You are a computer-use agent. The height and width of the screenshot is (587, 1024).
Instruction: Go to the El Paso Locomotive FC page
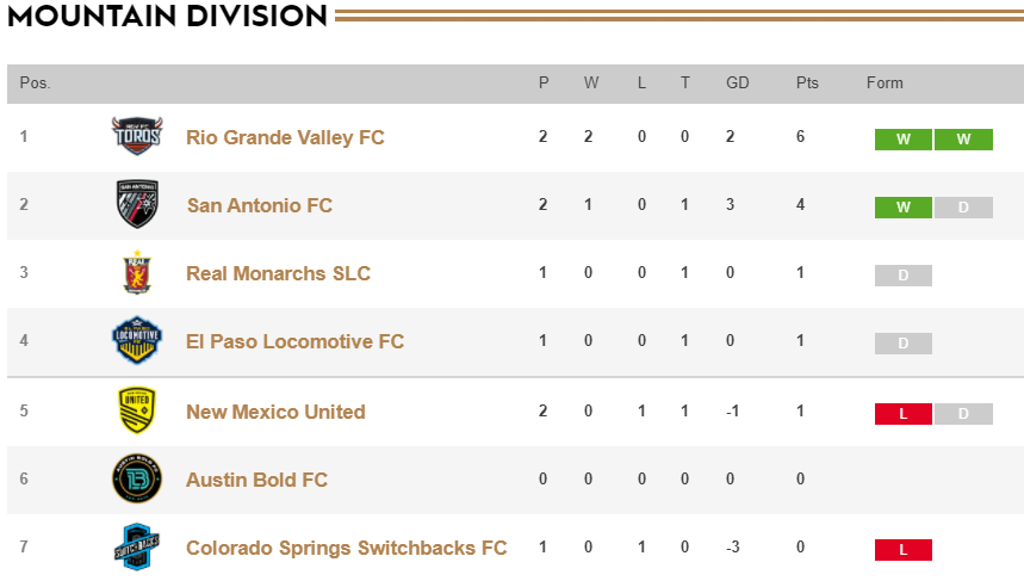(x=295, y=341)
